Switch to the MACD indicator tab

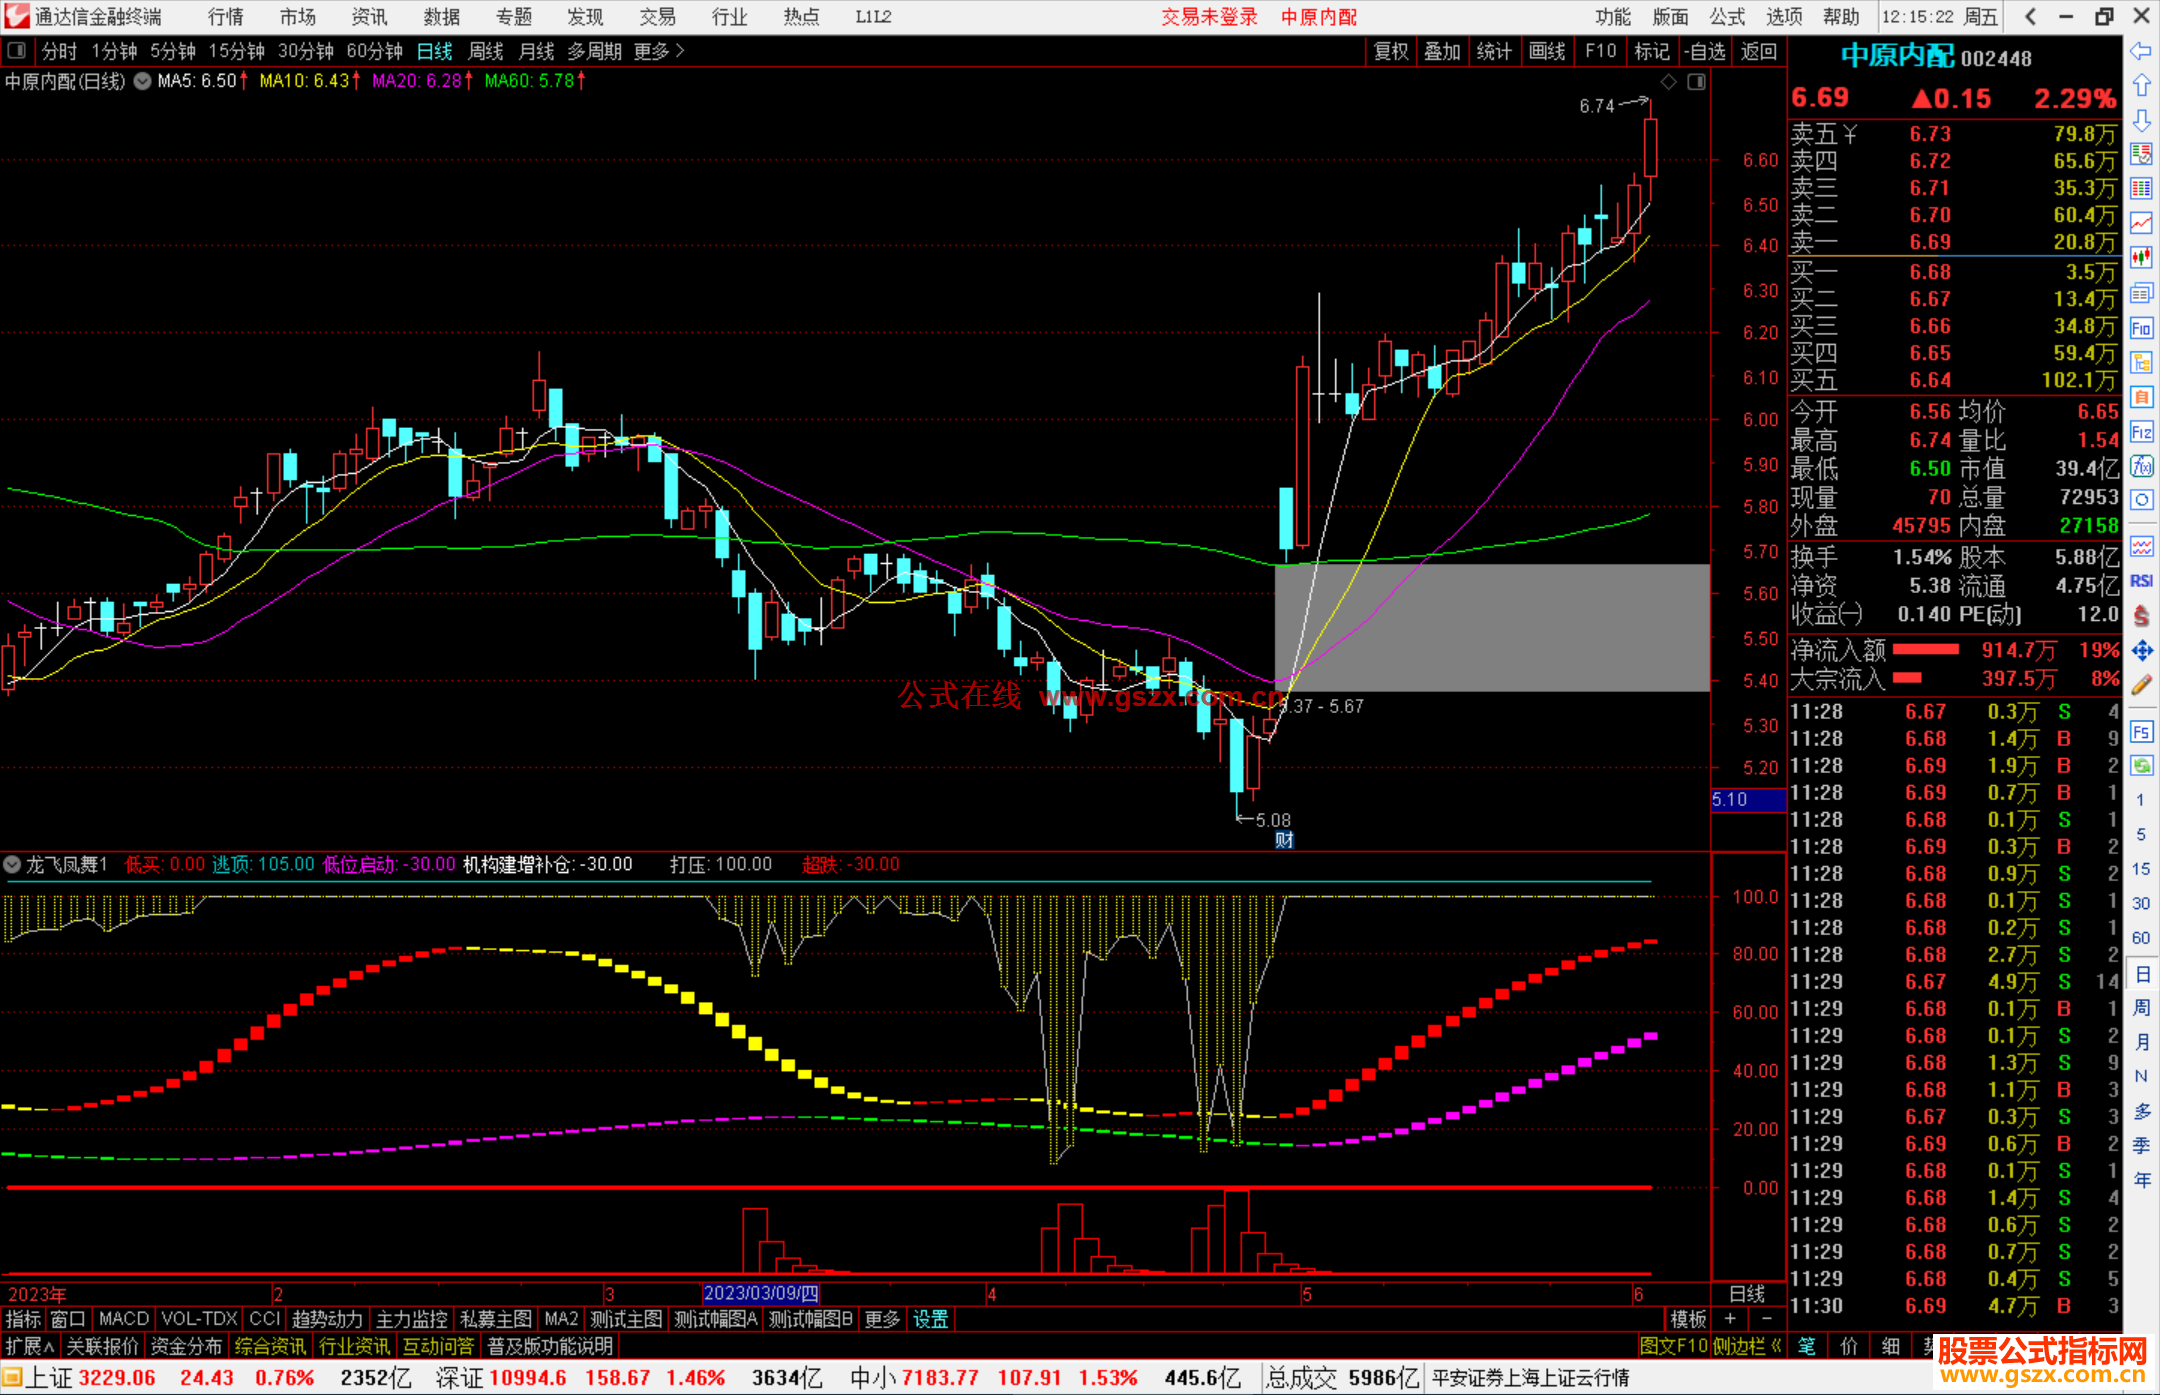point(124,1319)
